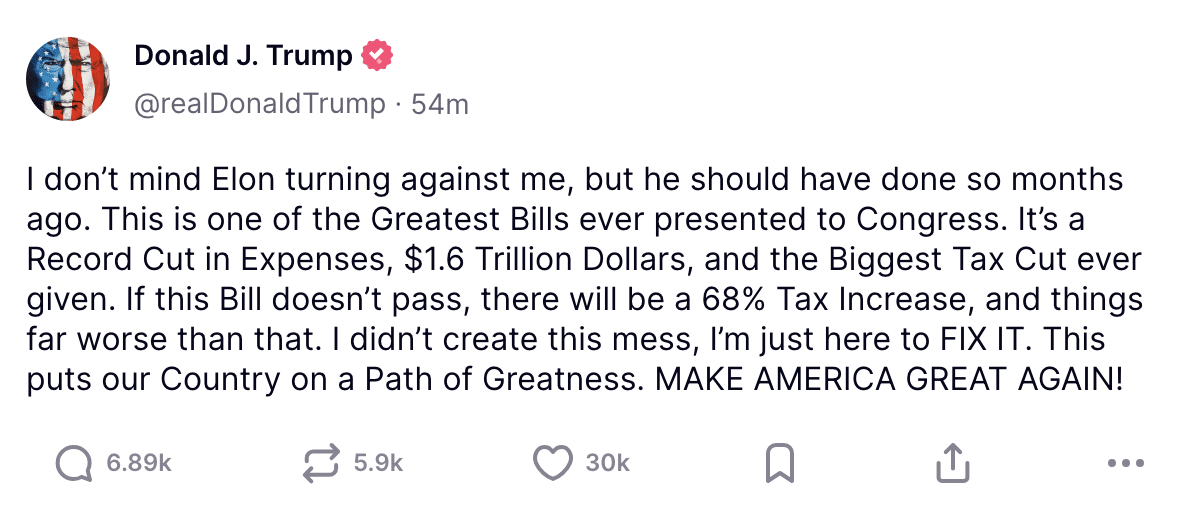Click the red verified badge
The image size is (1200, 520).
pyautogui.click(x=377, y=56)
